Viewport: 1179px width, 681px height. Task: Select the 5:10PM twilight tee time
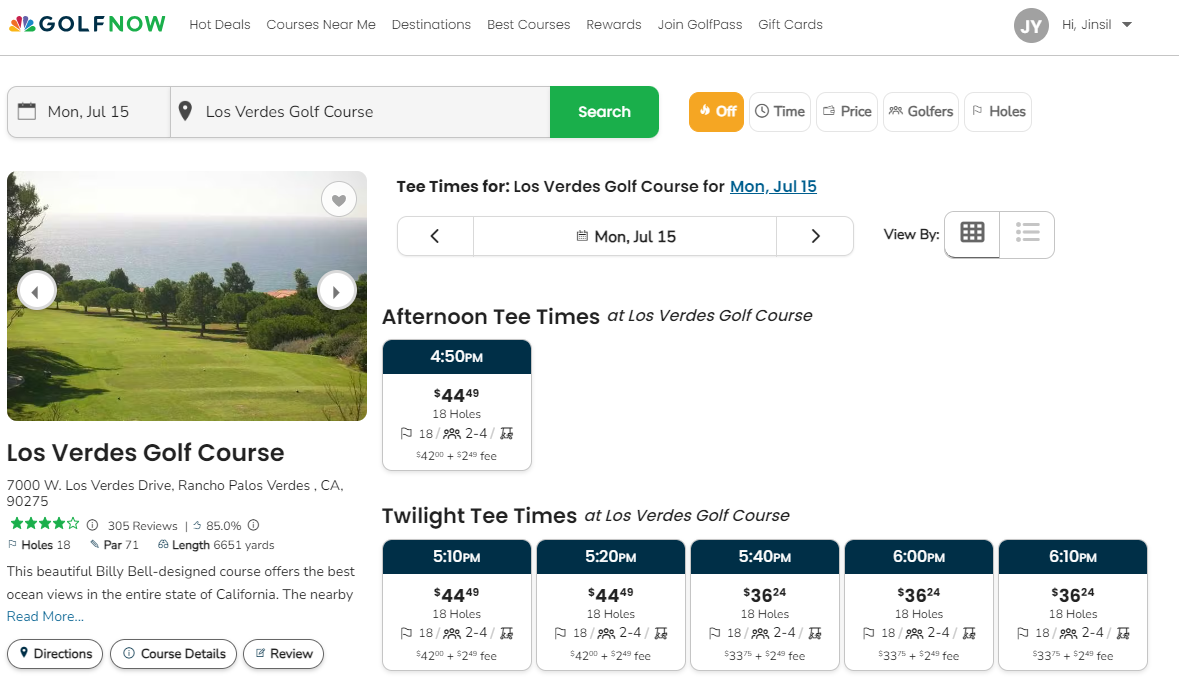[457, 605]
